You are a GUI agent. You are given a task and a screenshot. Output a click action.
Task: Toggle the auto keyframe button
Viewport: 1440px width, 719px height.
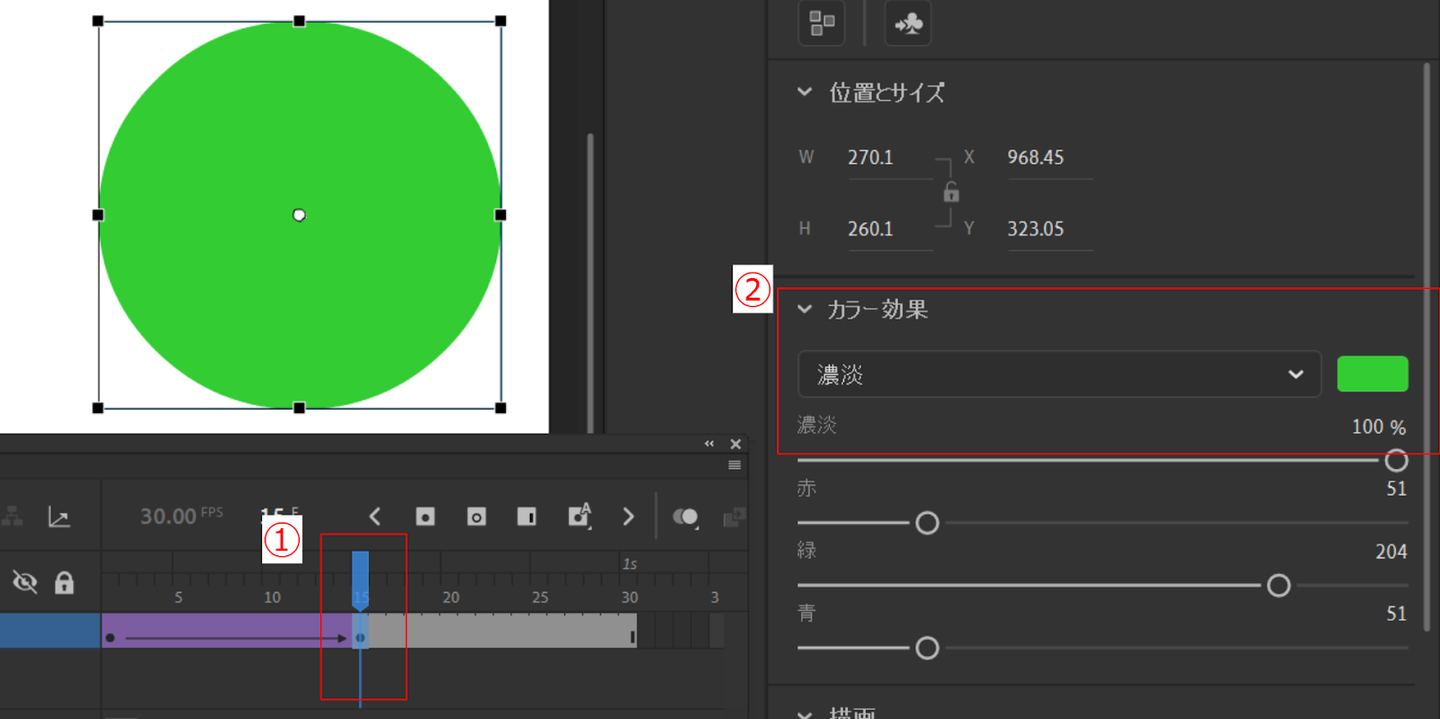point(579,515)
